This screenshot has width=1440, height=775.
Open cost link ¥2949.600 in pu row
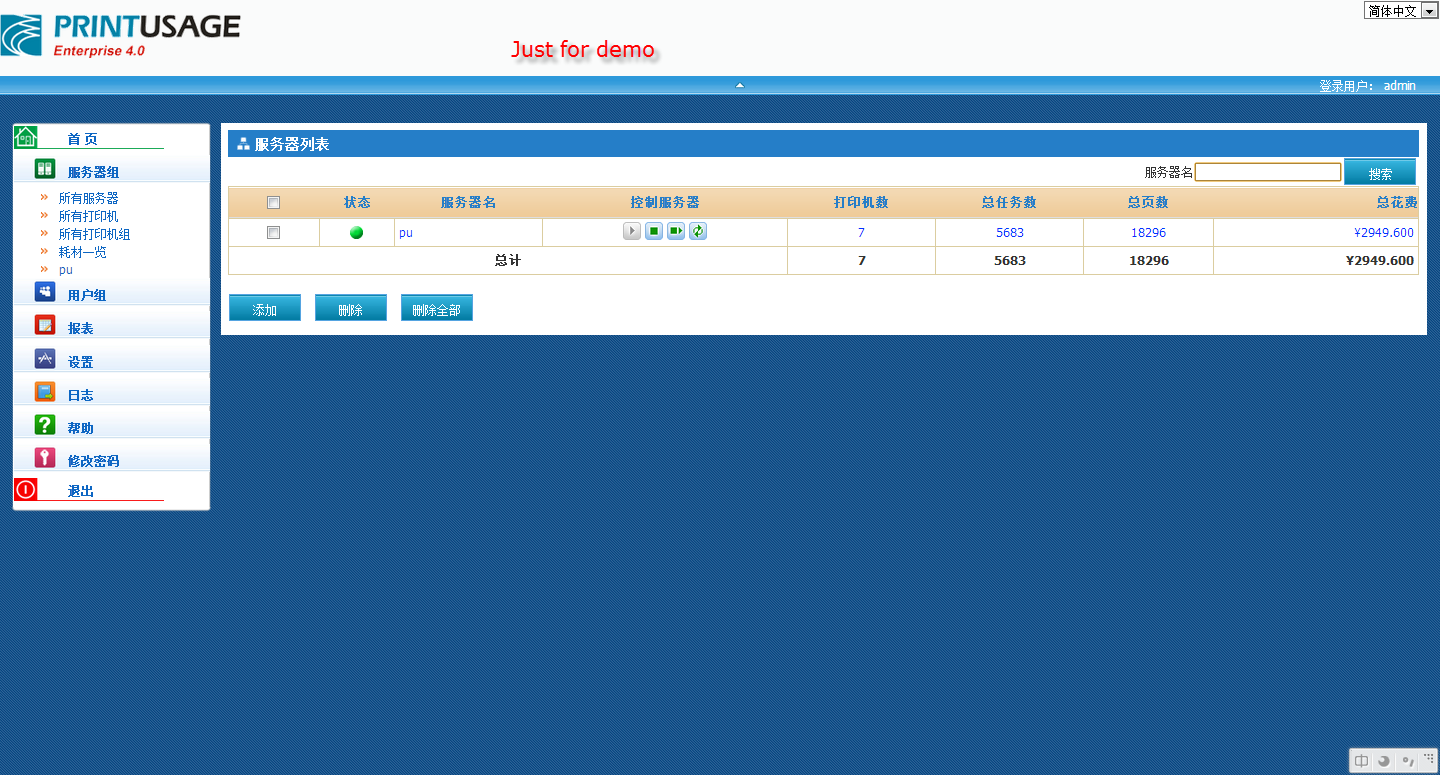coord(1384,233)
